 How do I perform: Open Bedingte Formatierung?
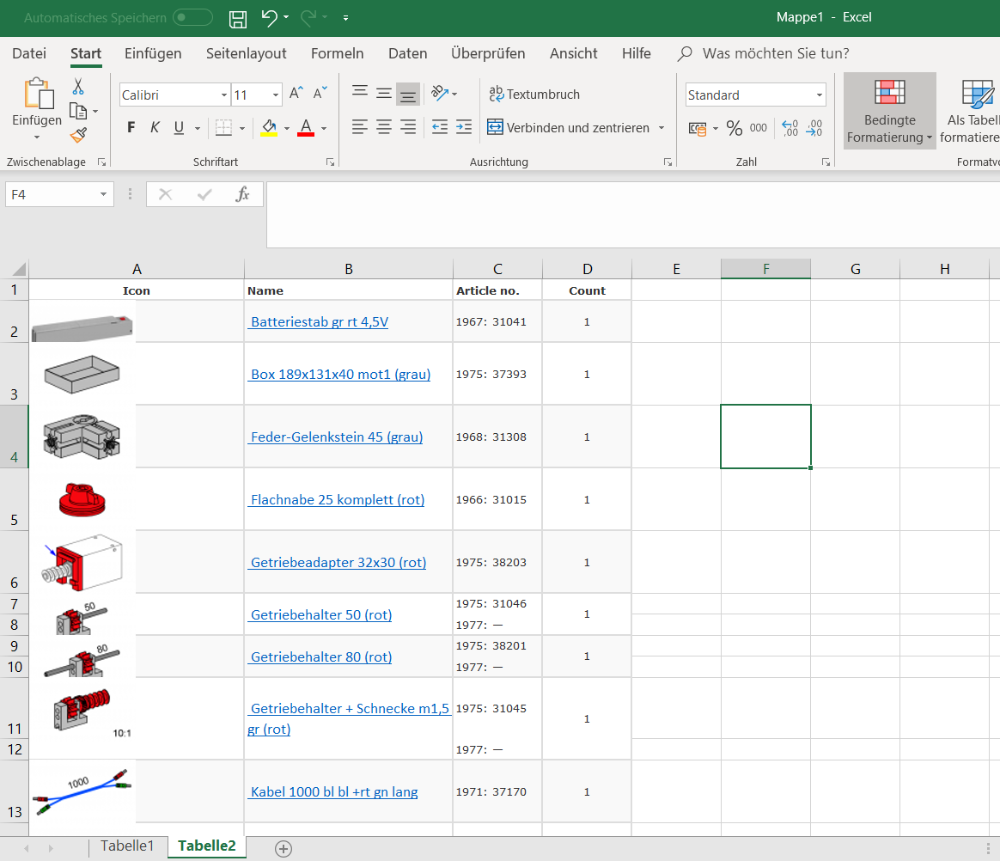pos(888,110)
